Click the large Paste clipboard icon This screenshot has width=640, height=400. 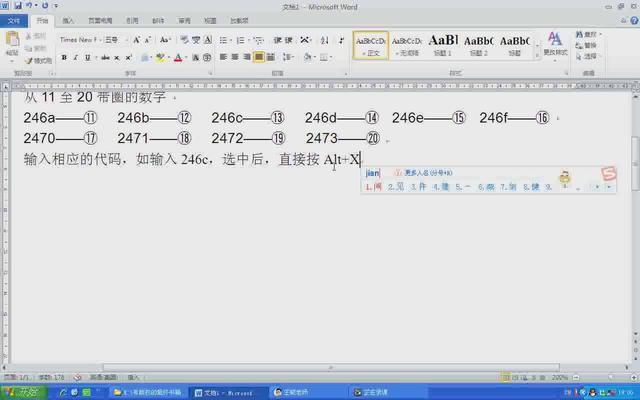coord(12,39)
